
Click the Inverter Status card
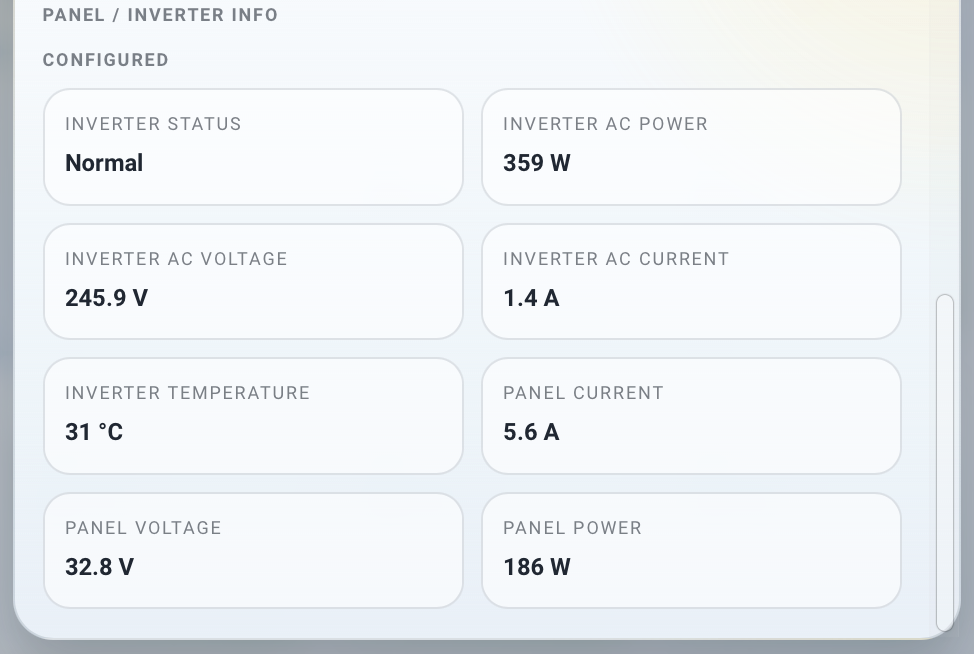point(253,147)
